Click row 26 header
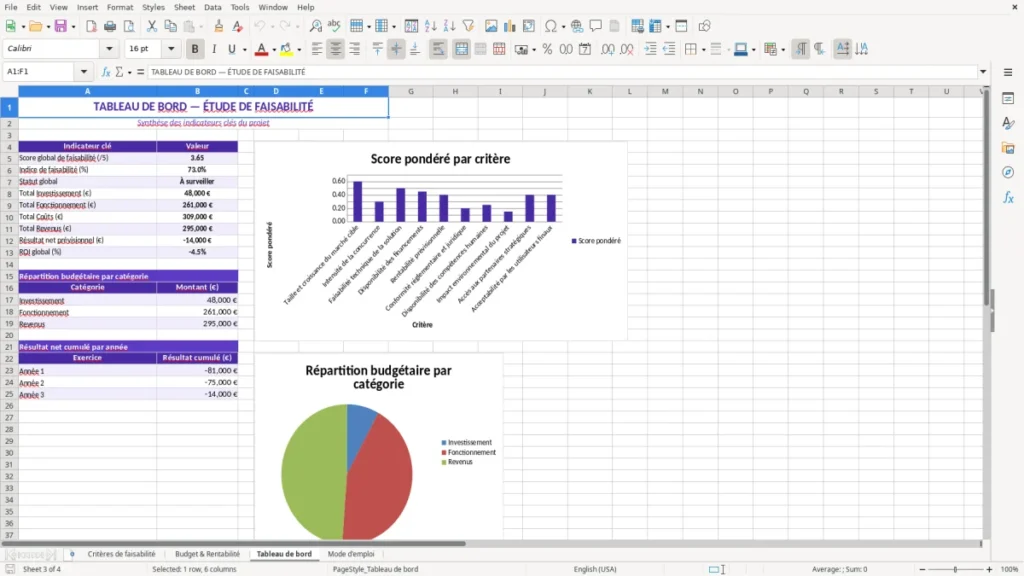The height and width of the screenshot is (576, 1024). (x=9, y=406)
